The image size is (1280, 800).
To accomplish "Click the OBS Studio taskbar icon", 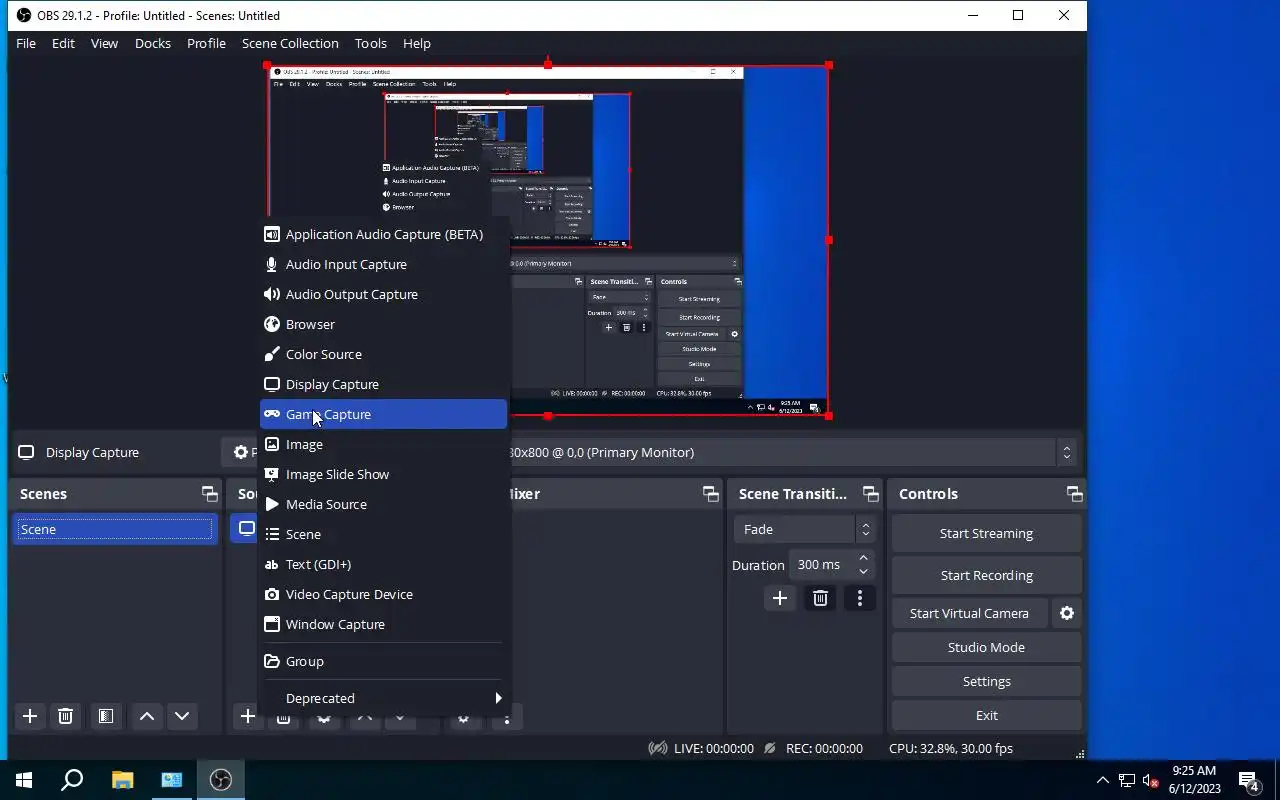I will coord(221,780).
